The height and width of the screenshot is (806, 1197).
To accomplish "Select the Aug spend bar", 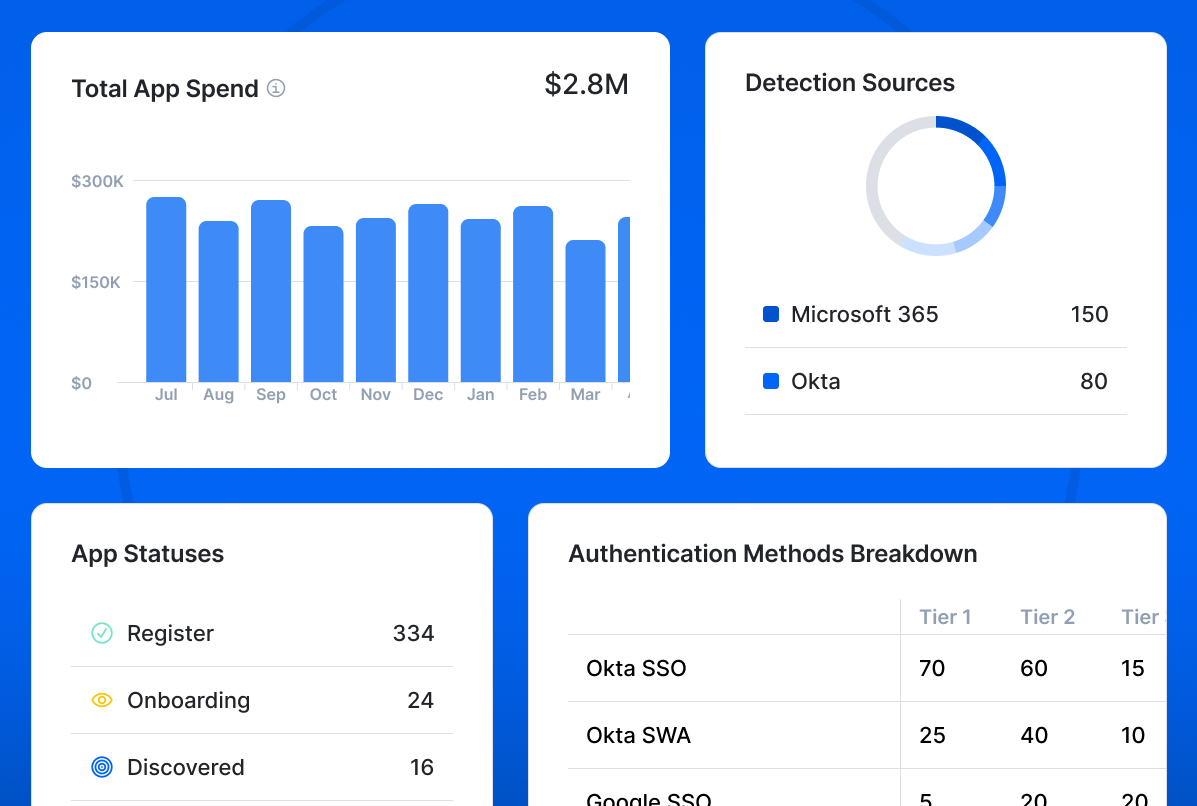I will coord(218,301).
